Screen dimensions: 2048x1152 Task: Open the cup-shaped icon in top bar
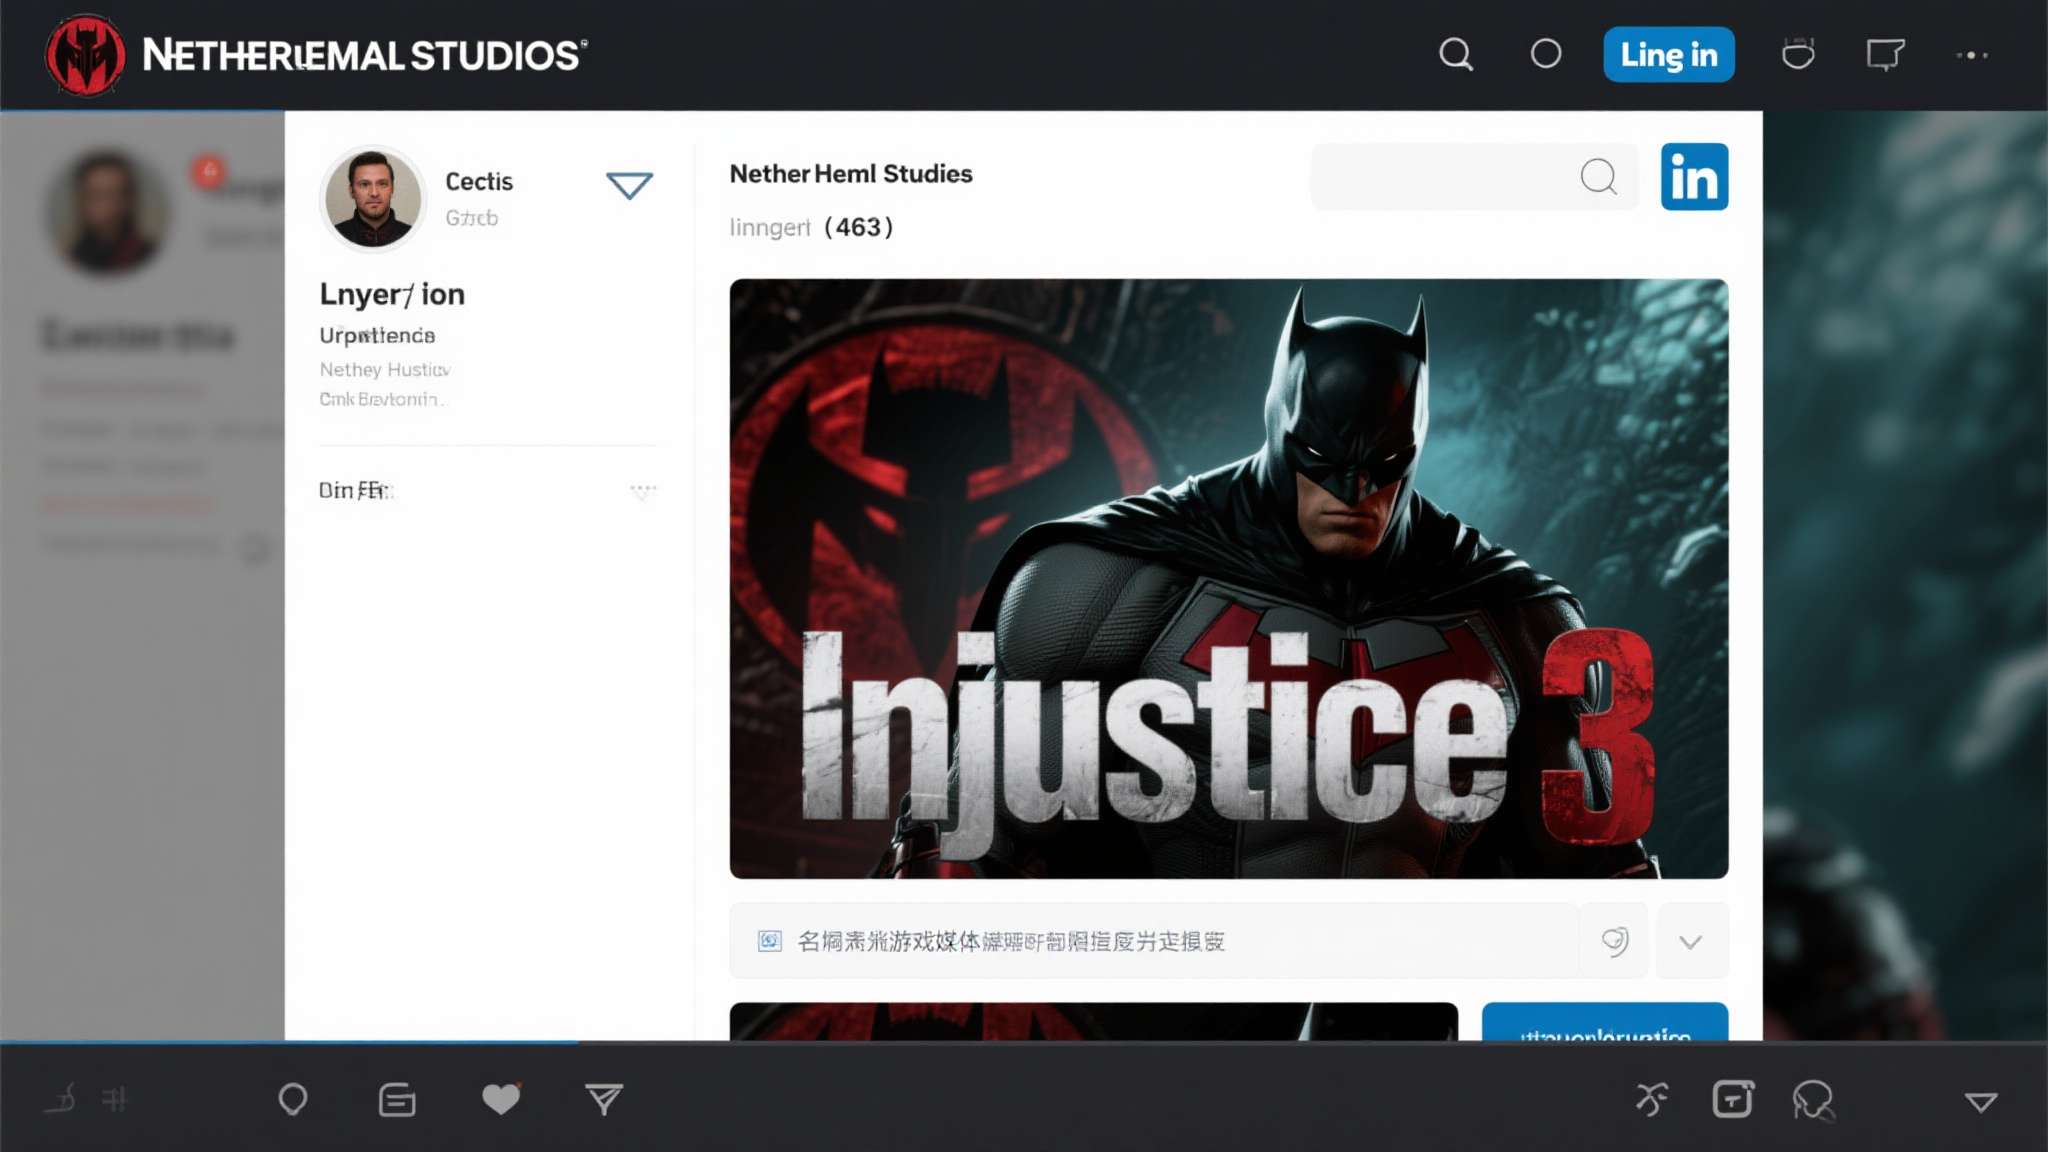(1798, 54)
